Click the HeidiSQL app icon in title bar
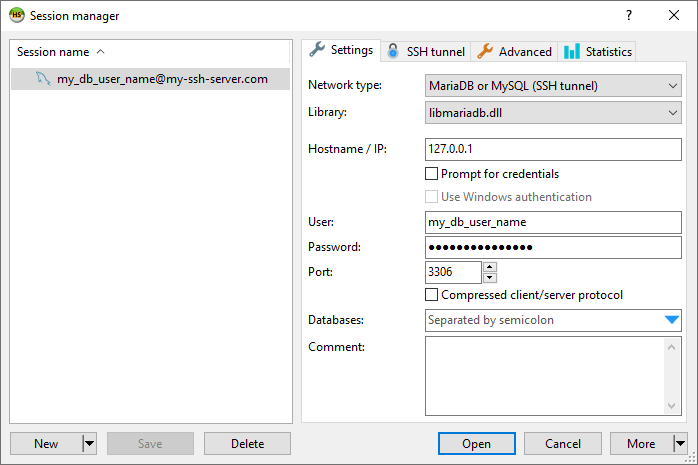Image resolution: width=698 pixels, height=465 pixels. pos(16,15)
